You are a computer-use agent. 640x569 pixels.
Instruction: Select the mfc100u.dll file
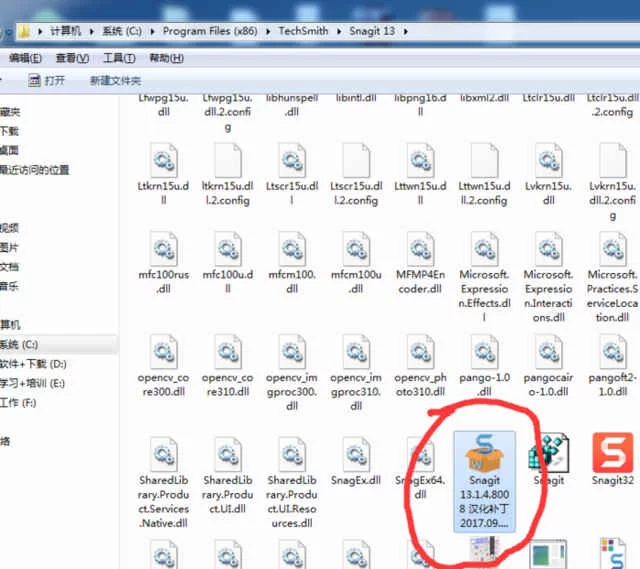[x=228, y=263]
